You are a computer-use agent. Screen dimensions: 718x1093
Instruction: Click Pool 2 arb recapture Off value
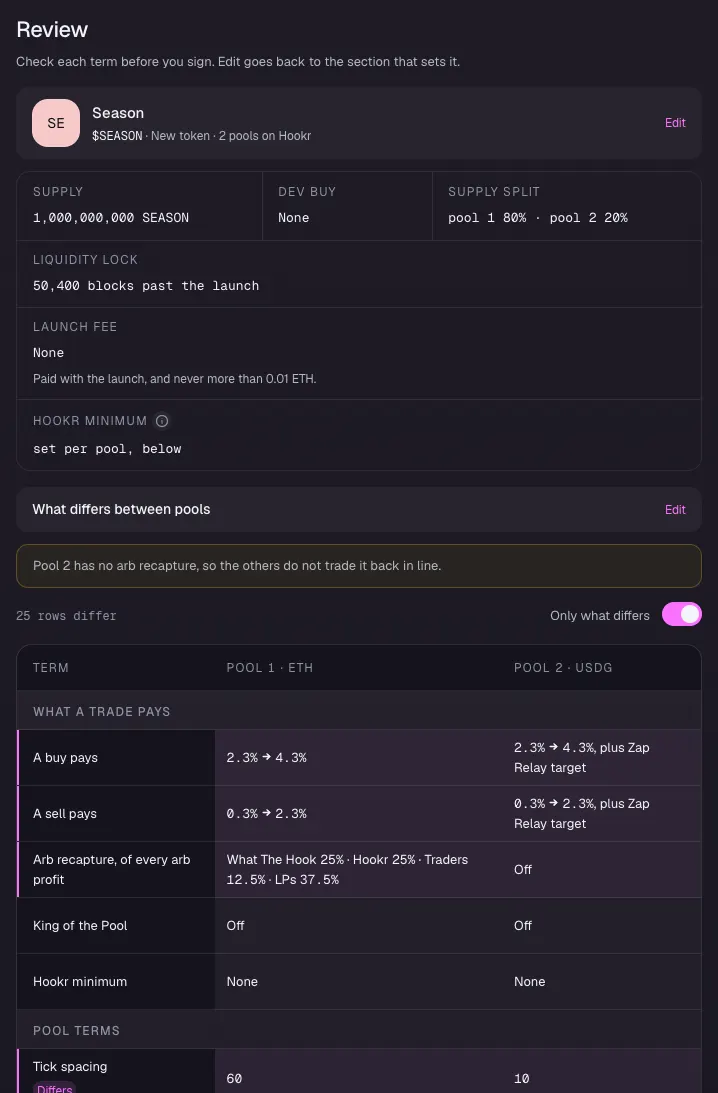click(523, 869)
